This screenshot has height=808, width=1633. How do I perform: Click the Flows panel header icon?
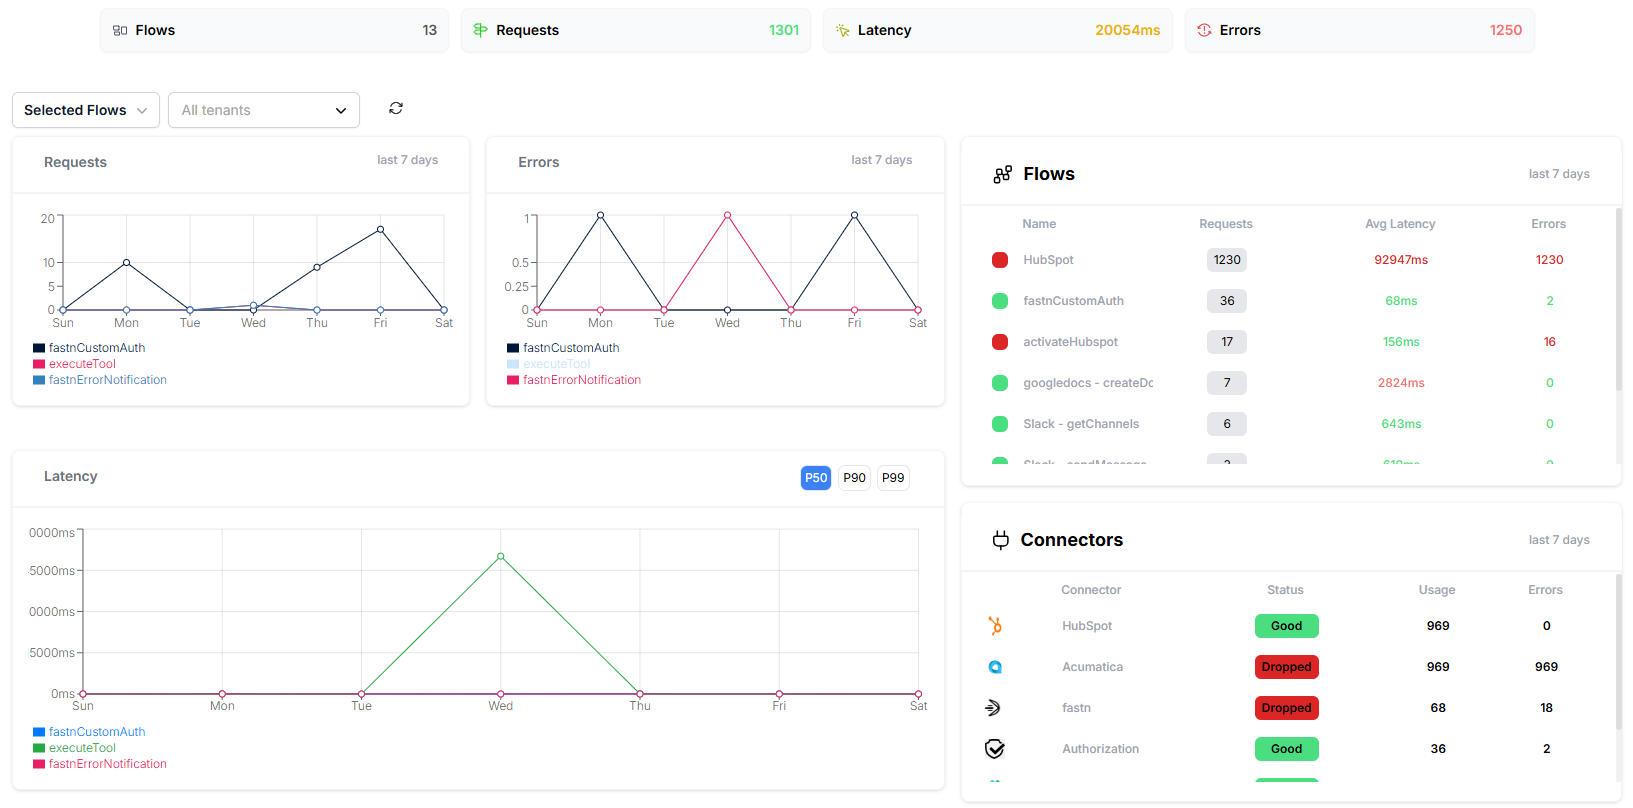(x=1002, y=174)
